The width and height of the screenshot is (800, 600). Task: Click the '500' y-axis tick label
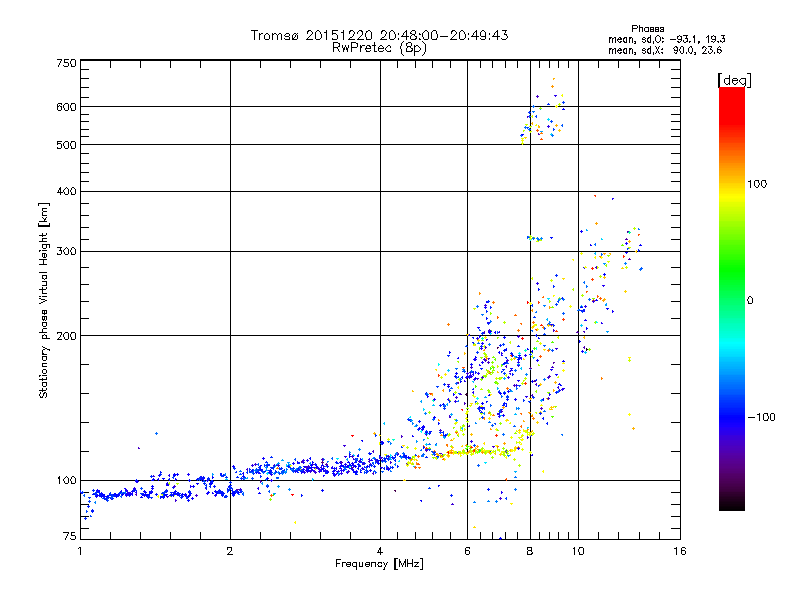(x=67, y=145)
